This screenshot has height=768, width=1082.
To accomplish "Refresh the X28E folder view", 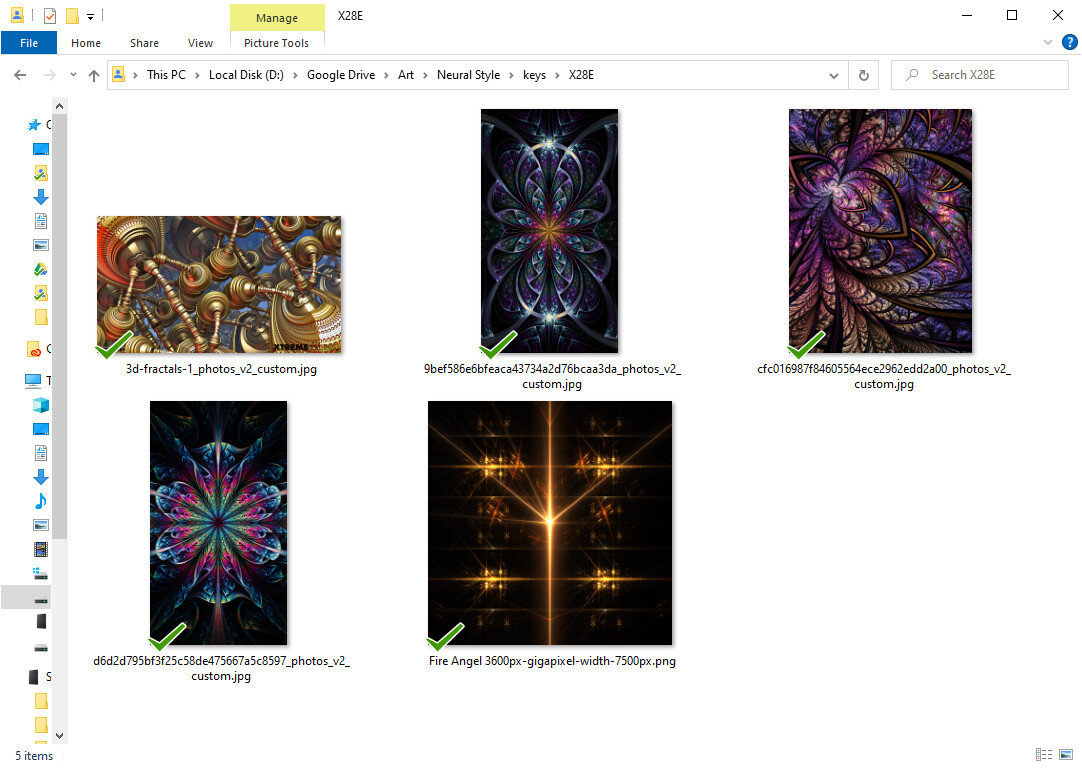I will [863, 75].
